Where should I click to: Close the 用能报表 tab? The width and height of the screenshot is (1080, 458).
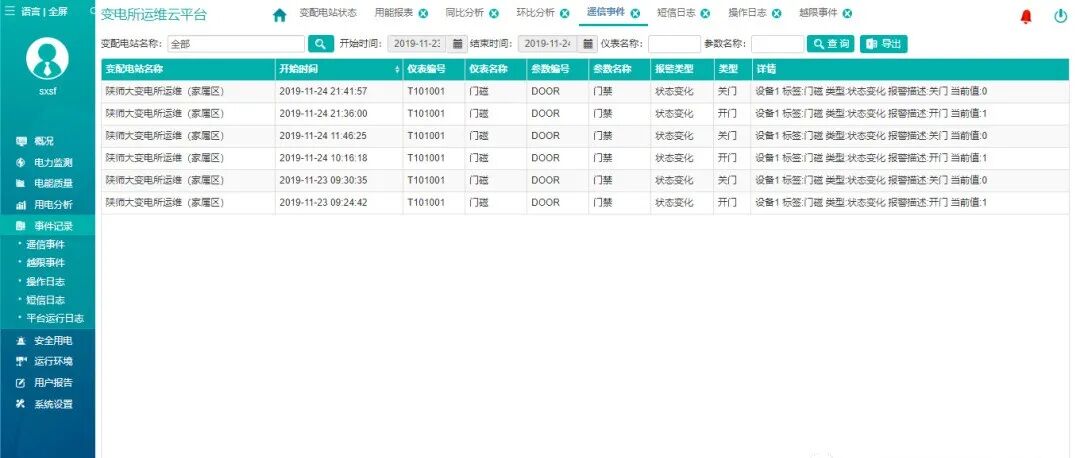[423, 14]
